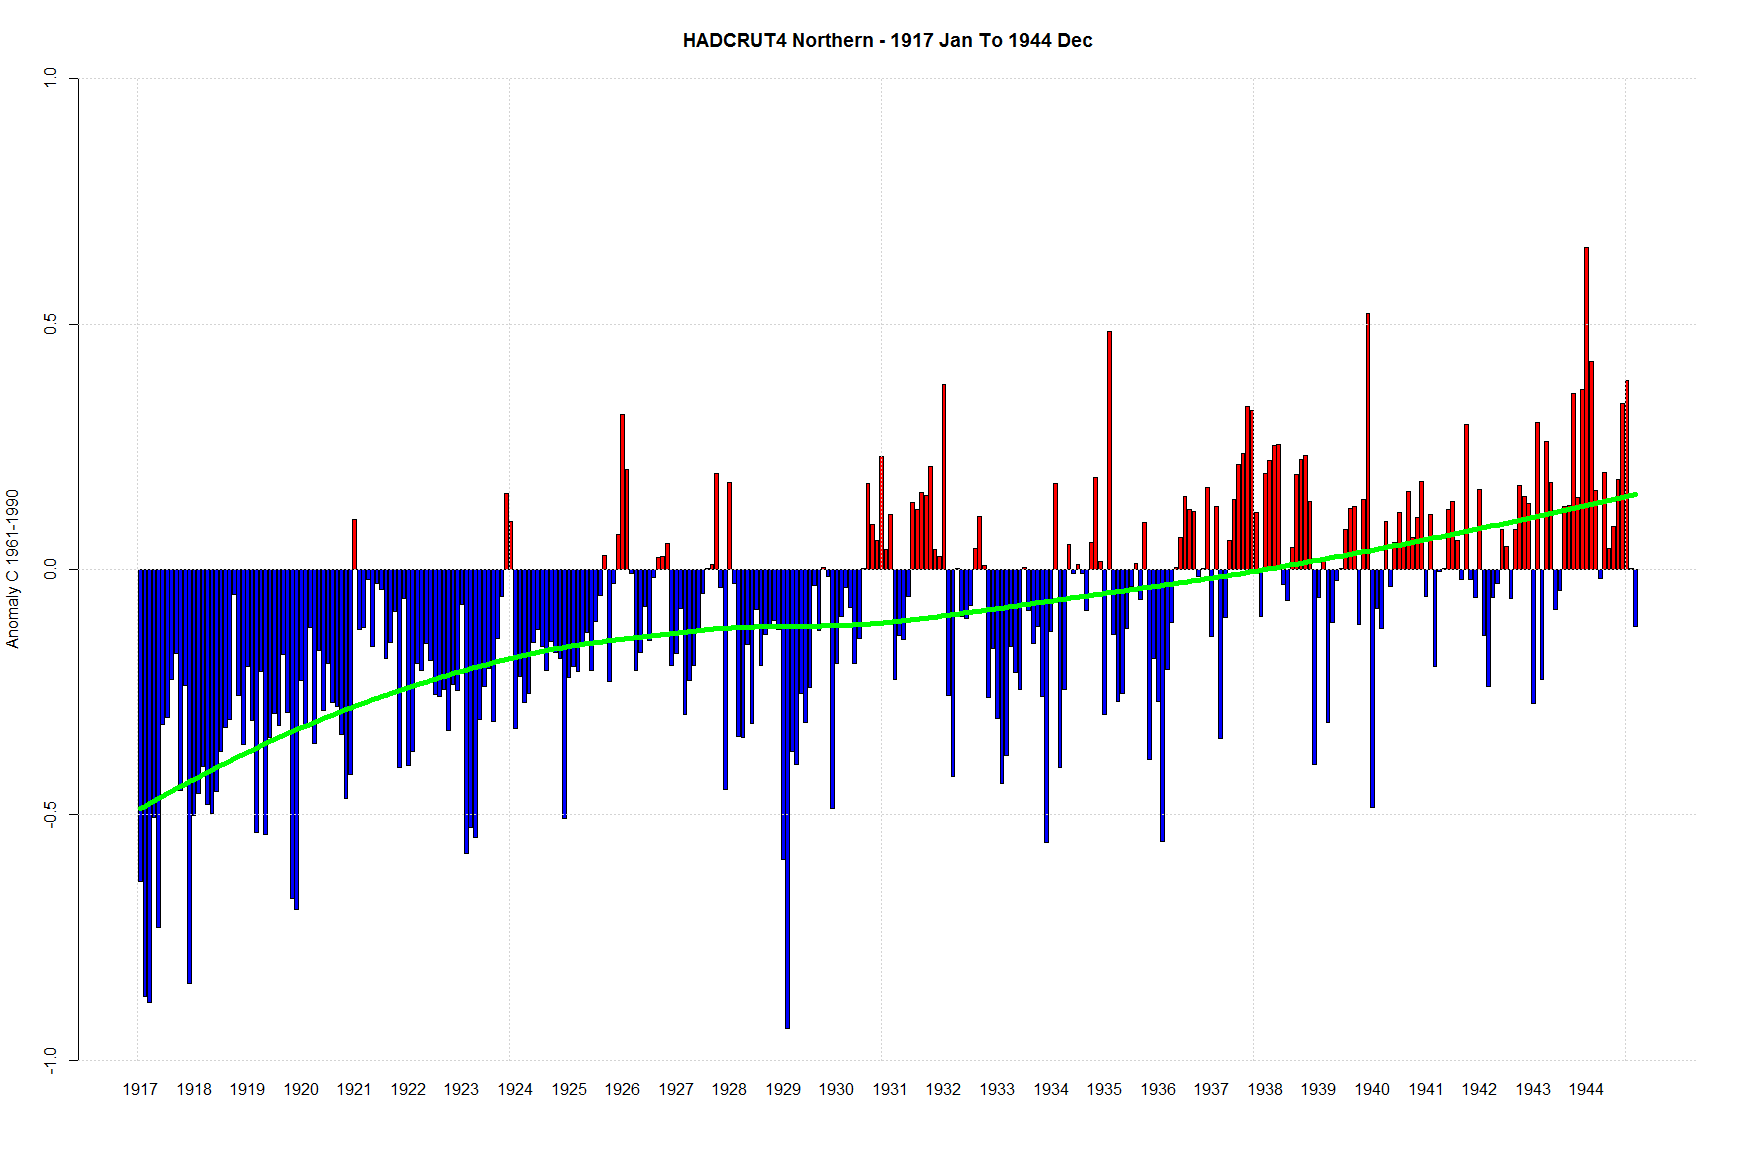1738x1158 pixels.
Task: Click the y-axis label Anomaly C 1961-1990
Action: [x=13, y=569]
